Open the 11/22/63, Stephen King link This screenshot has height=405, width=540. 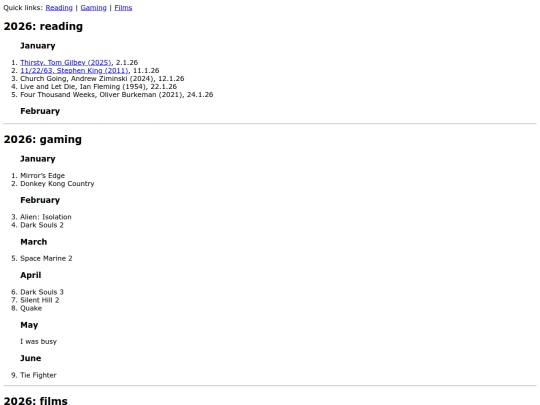pyautogui.click(x=74, y=71)
